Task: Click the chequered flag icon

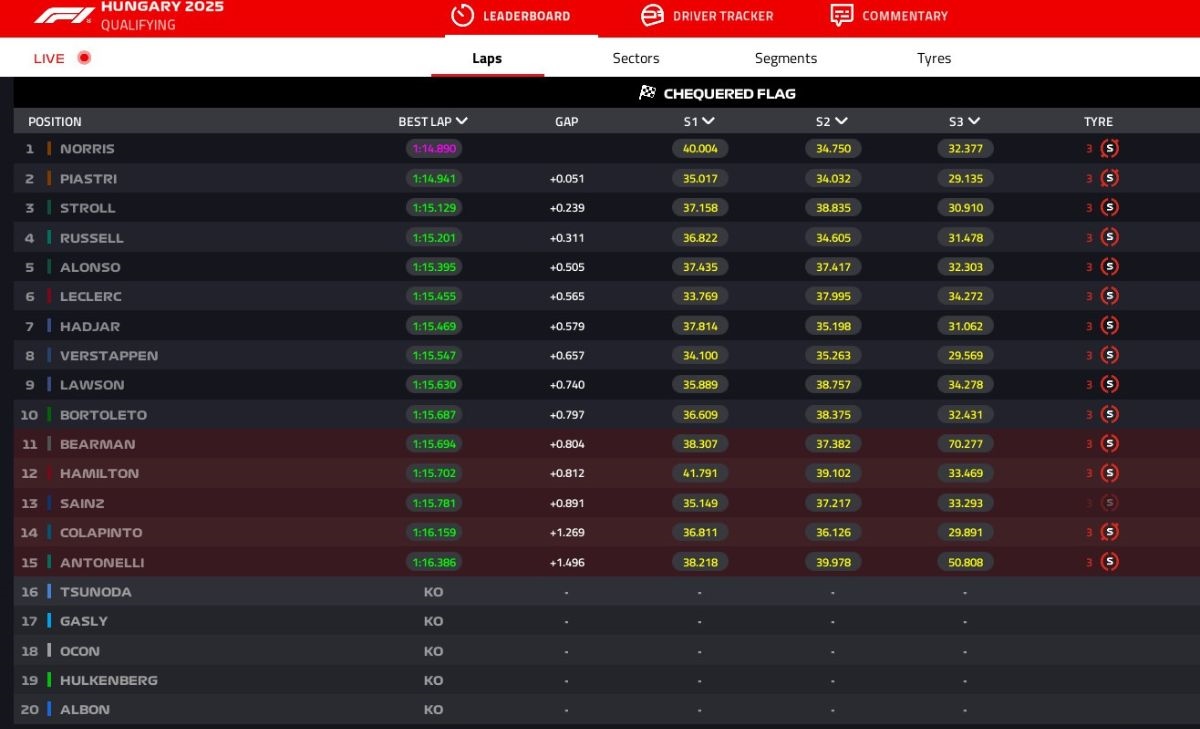Action: (x=648, y=93)
